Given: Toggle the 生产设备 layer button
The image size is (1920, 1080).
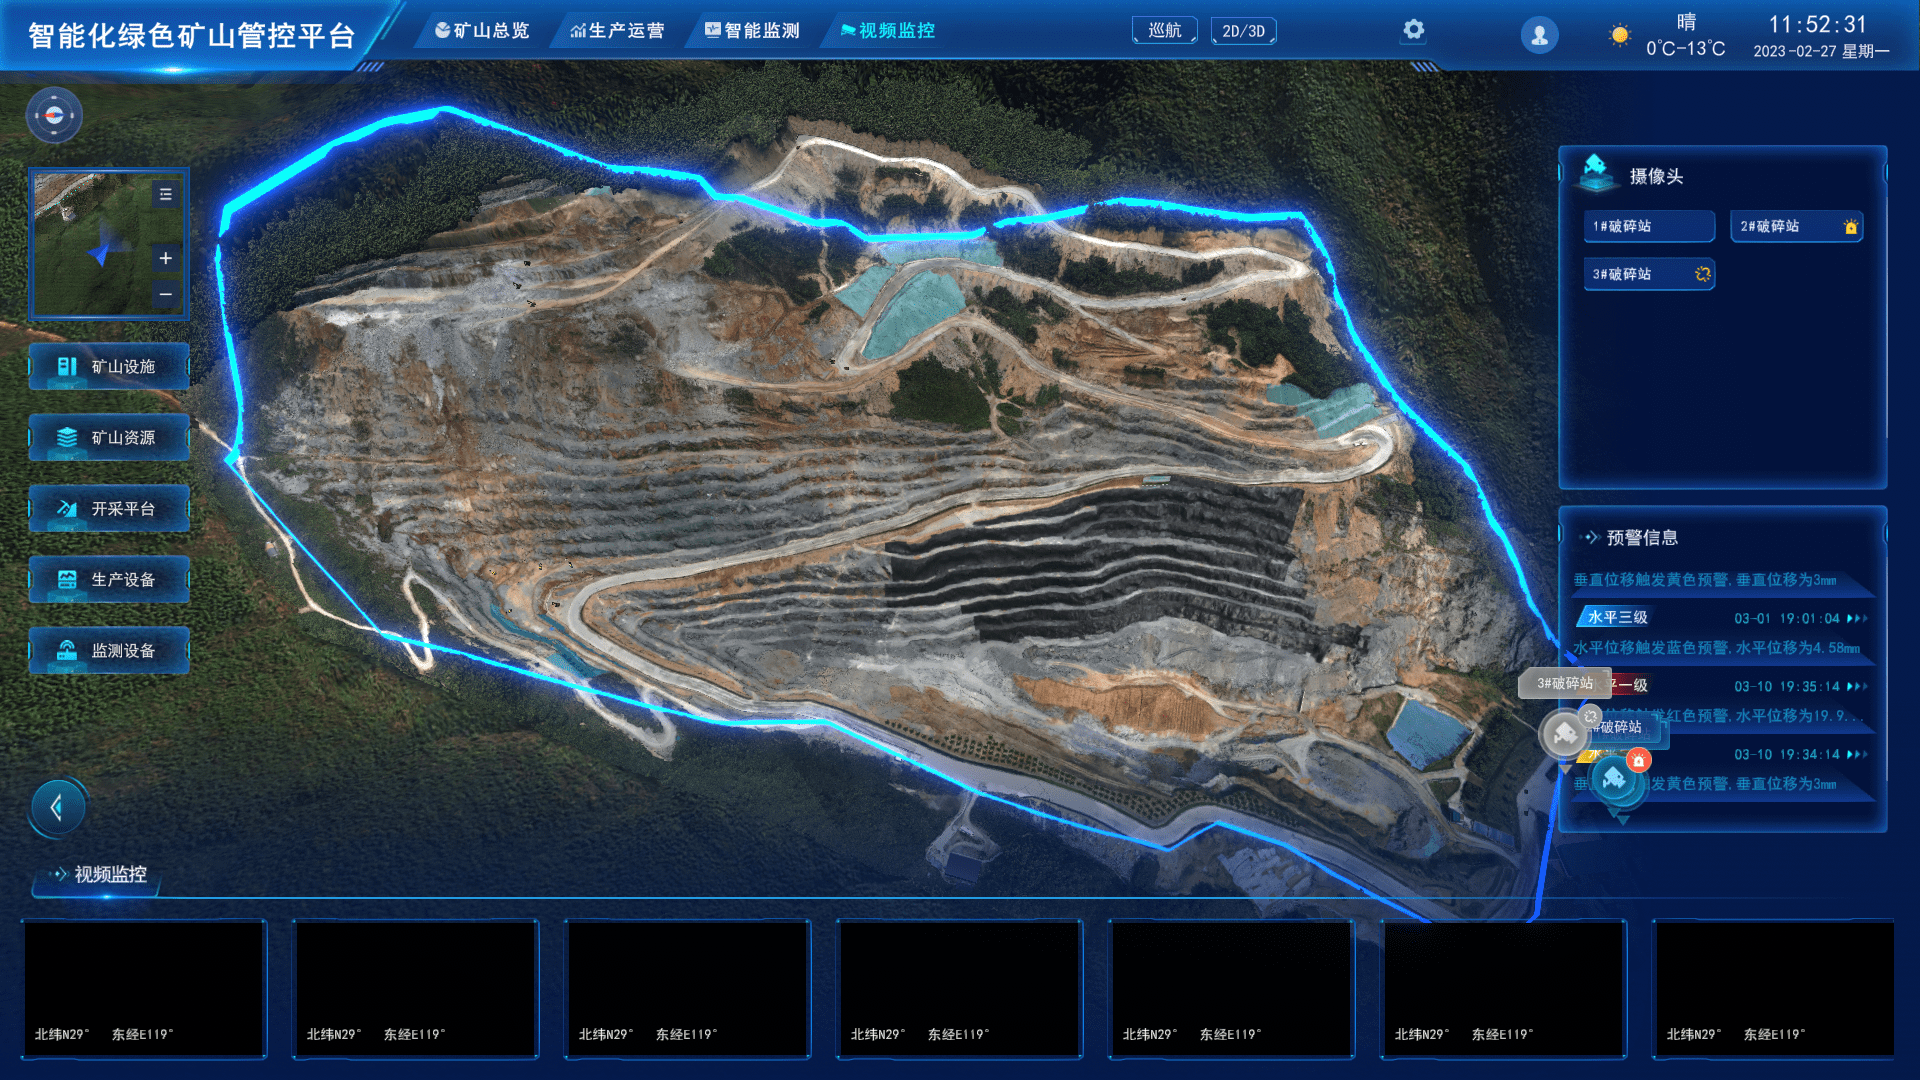Looking at the screenshot, I should coord(109,579).
